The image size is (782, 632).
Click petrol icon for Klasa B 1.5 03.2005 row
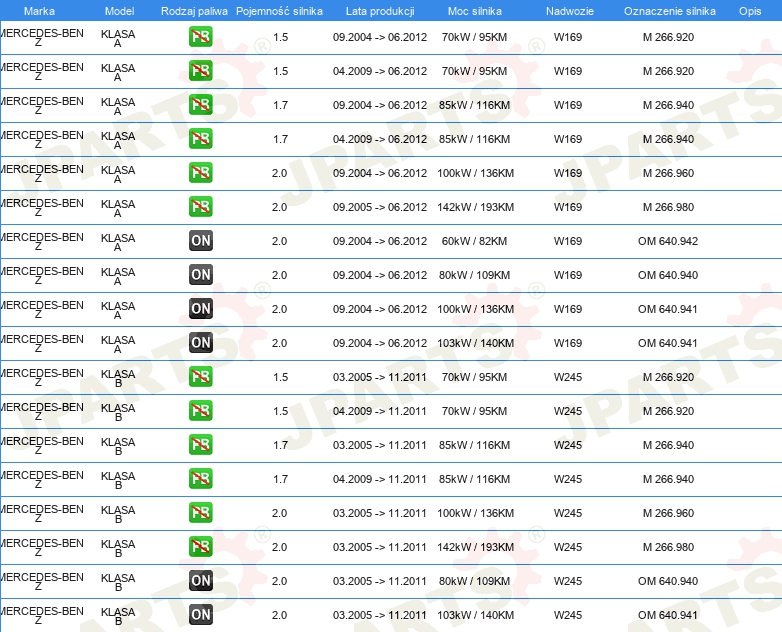pyautogui.click(x=200, y=377)
